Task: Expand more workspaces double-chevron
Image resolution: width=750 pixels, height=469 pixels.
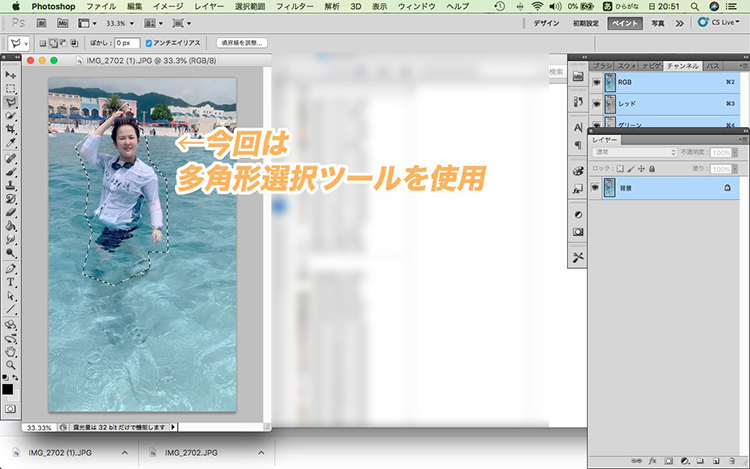Action: click(680, 23)
